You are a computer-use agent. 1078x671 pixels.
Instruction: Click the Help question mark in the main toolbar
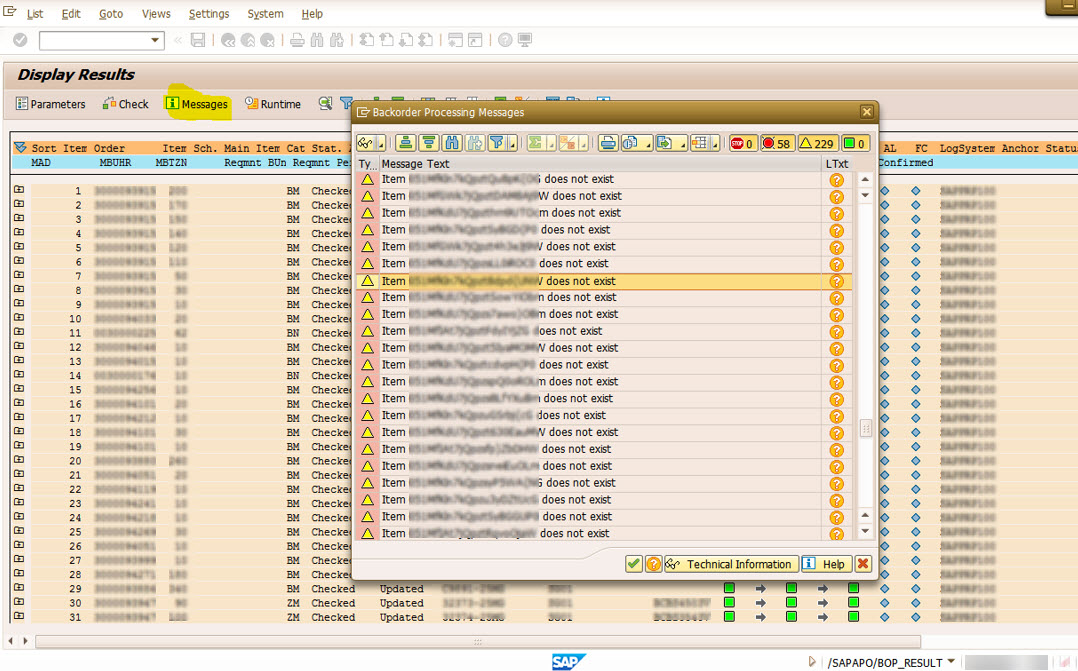(x=505, y=40)
